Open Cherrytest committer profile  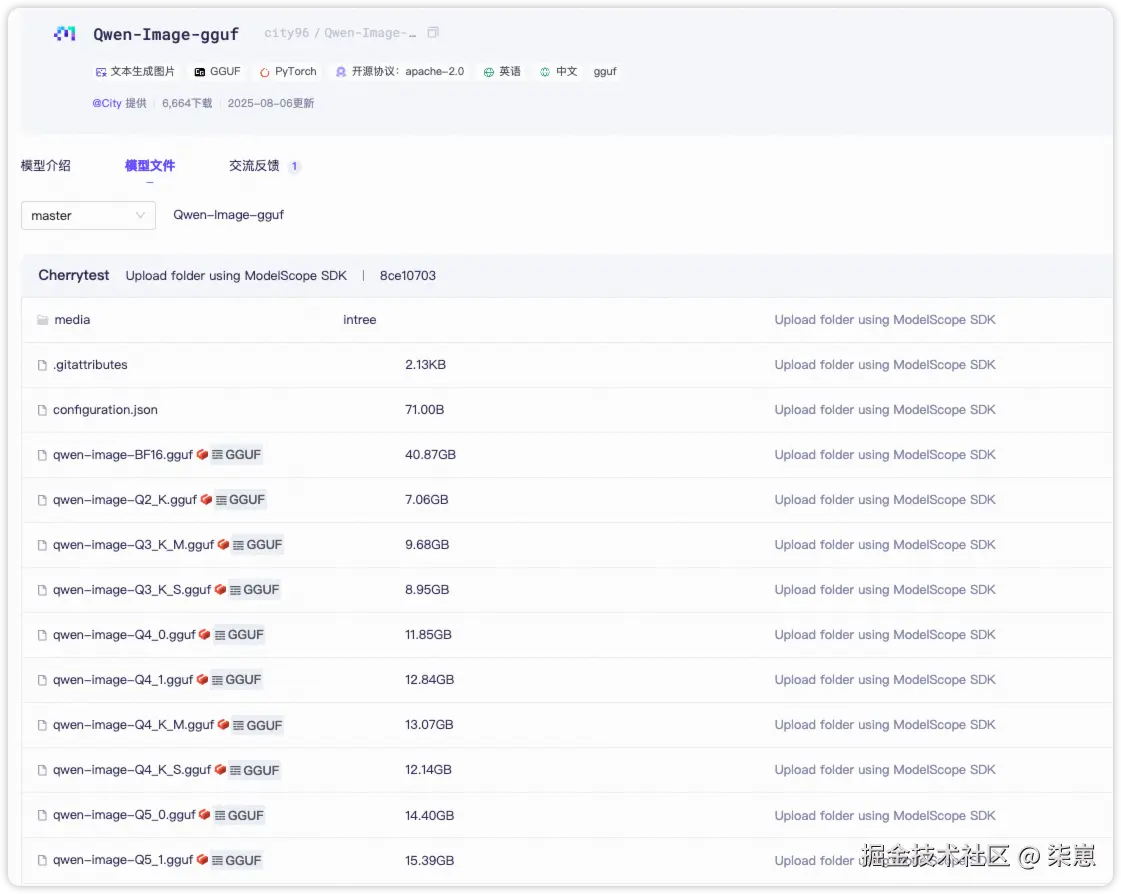click(x=74, y=275)
